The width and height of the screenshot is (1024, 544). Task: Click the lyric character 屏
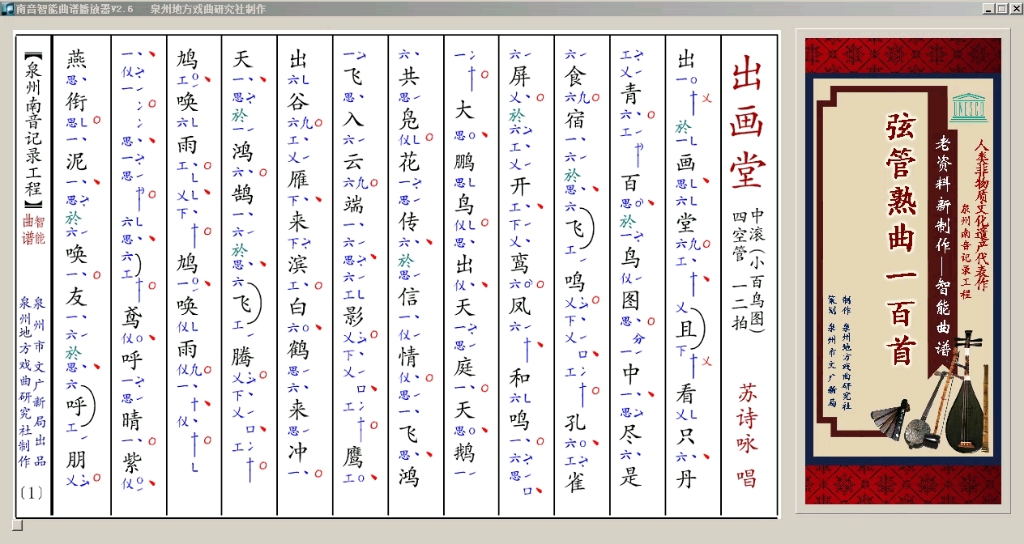(520, 76)
